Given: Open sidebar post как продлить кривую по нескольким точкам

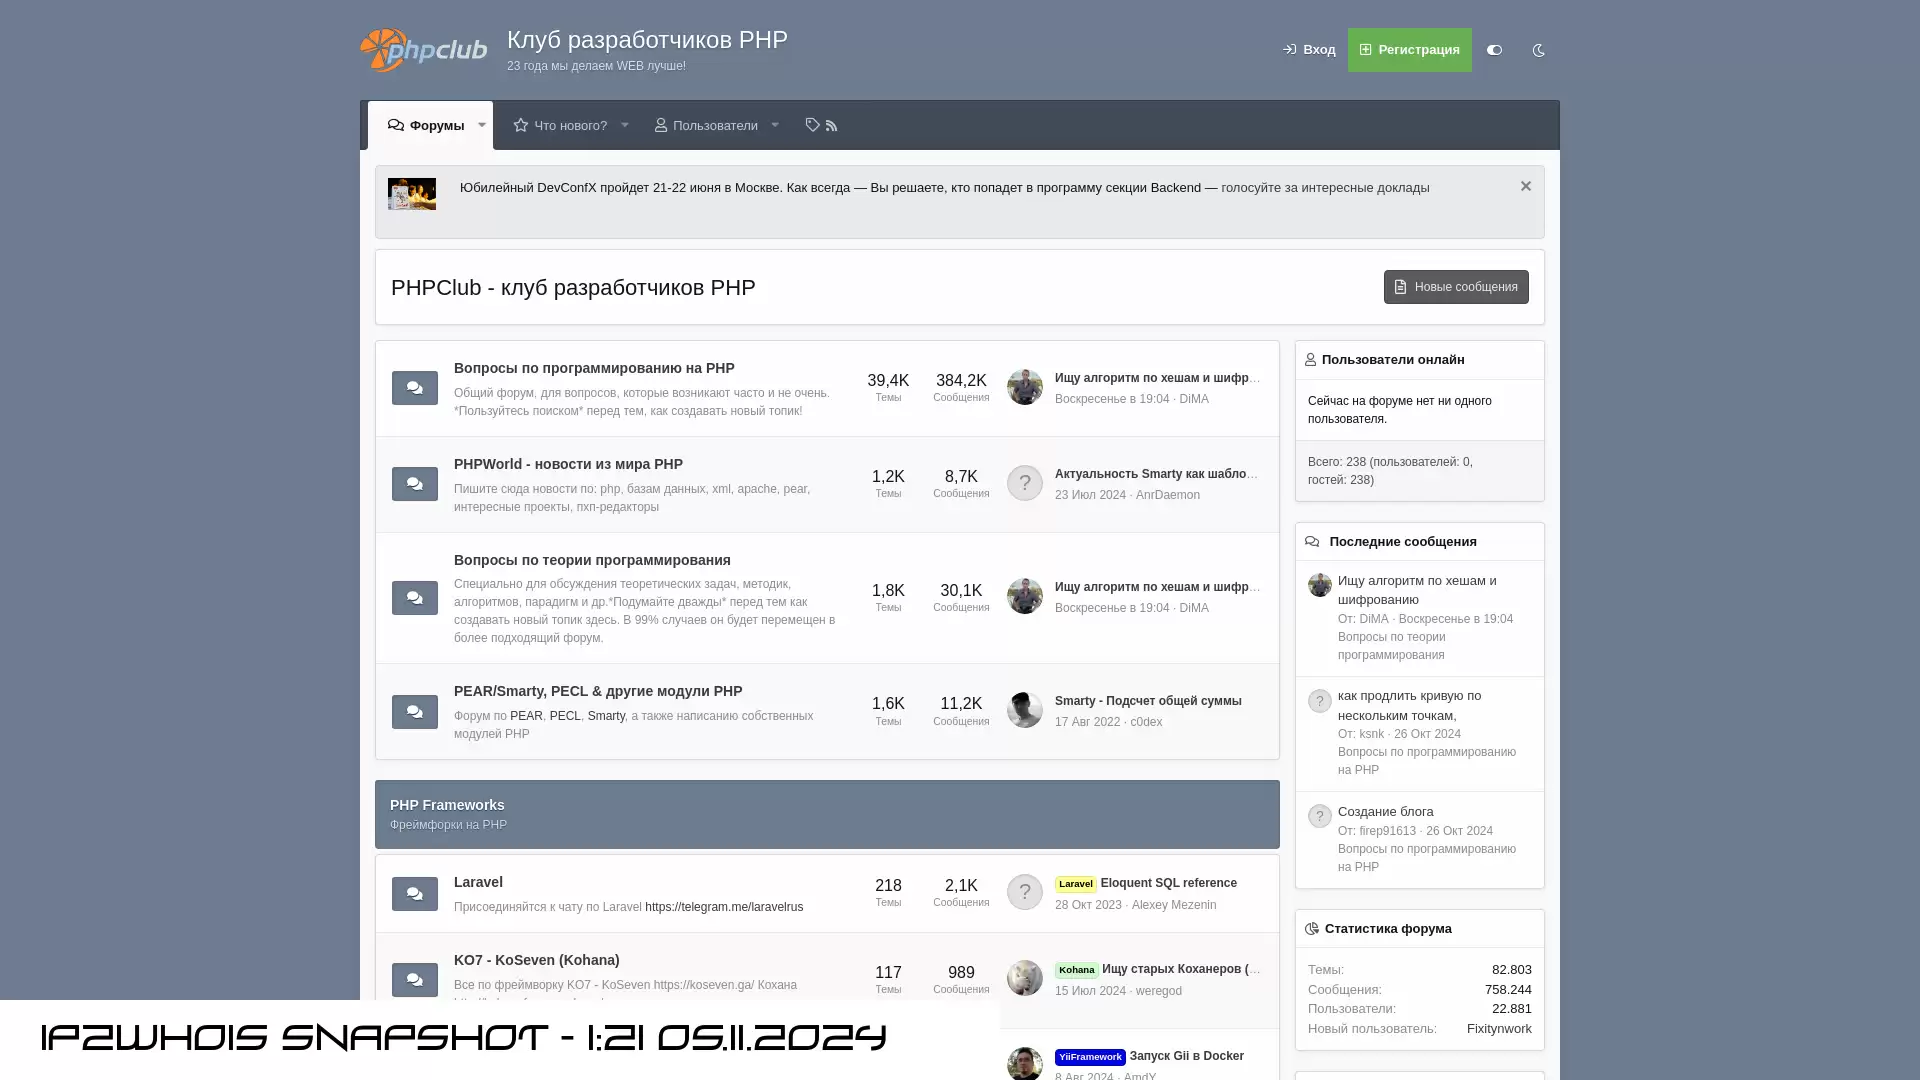Looking at the screenshot, I should coord(1410,705).
